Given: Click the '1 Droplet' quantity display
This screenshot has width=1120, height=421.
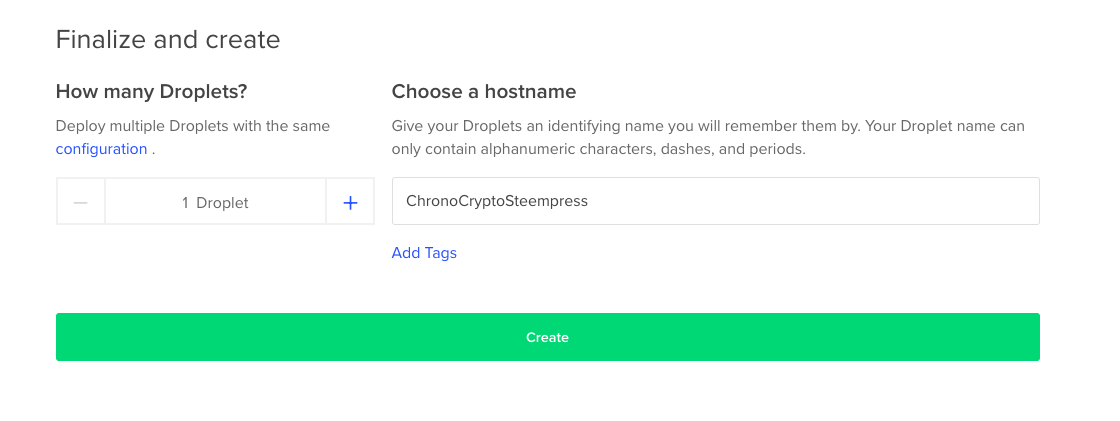Looking at the screenshot, I should (x=215, y=202).
